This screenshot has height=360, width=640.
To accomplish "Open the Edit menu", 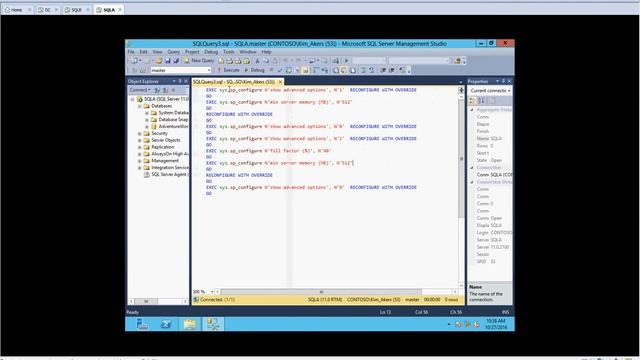I will [143, 52].
